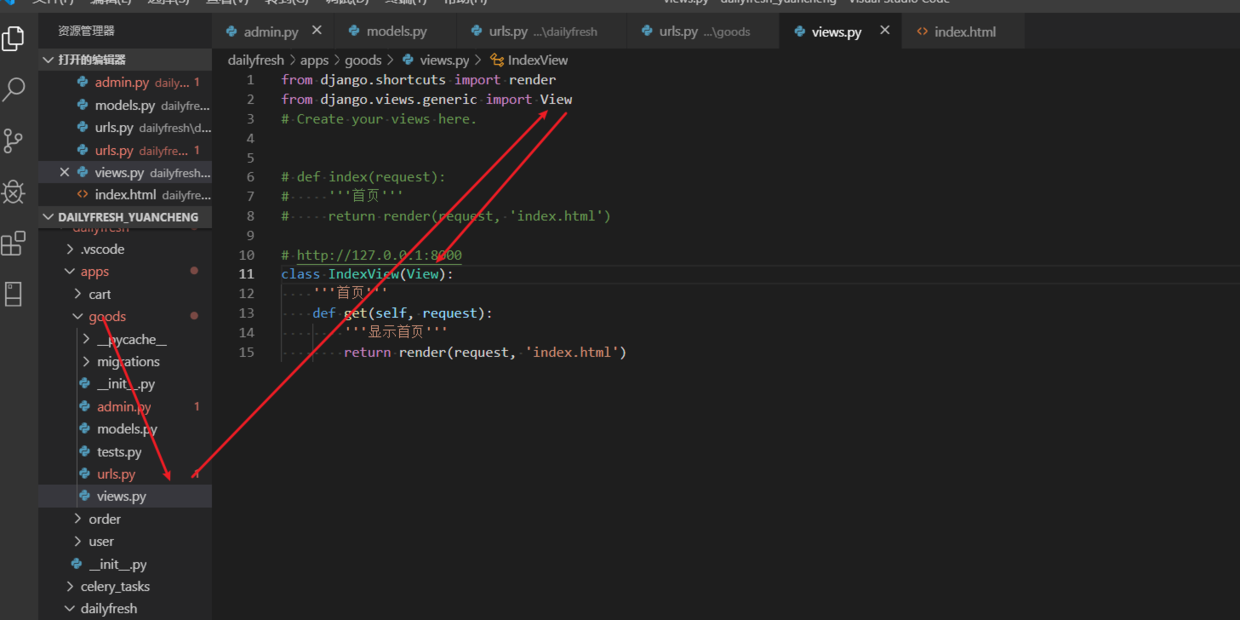Open the Search view in activity bar
The width and height of the screenshot is (1240, 620).
click(x=14, y=89)
